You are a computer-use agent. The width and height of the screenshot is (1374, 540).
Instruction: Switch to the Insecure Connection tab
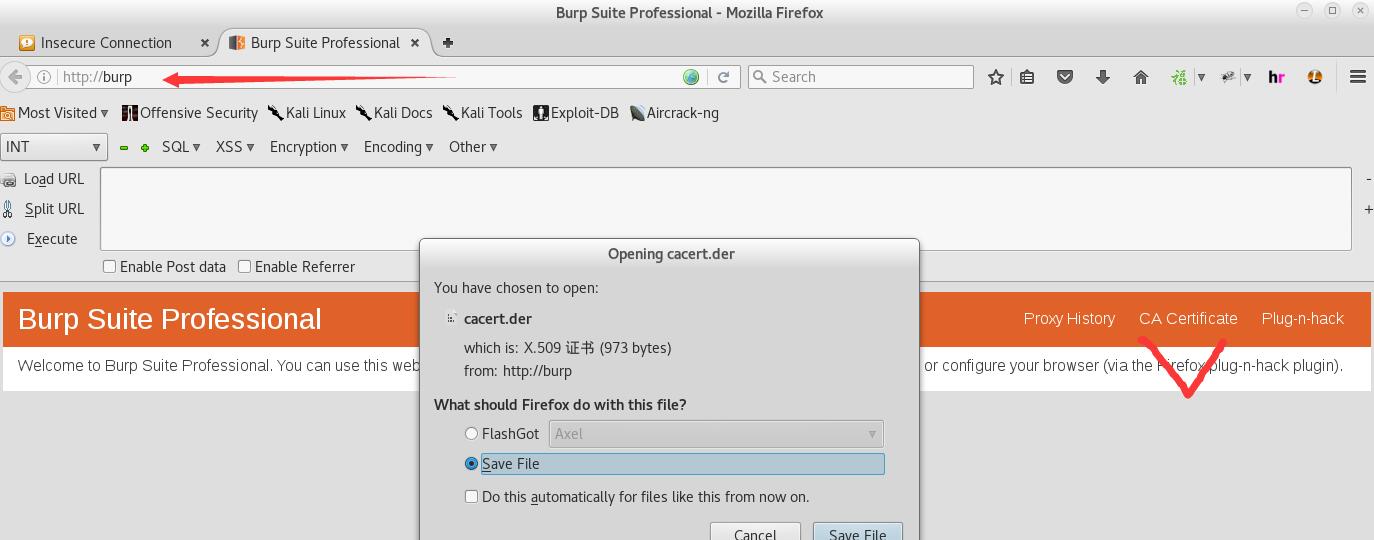[106, 43]
